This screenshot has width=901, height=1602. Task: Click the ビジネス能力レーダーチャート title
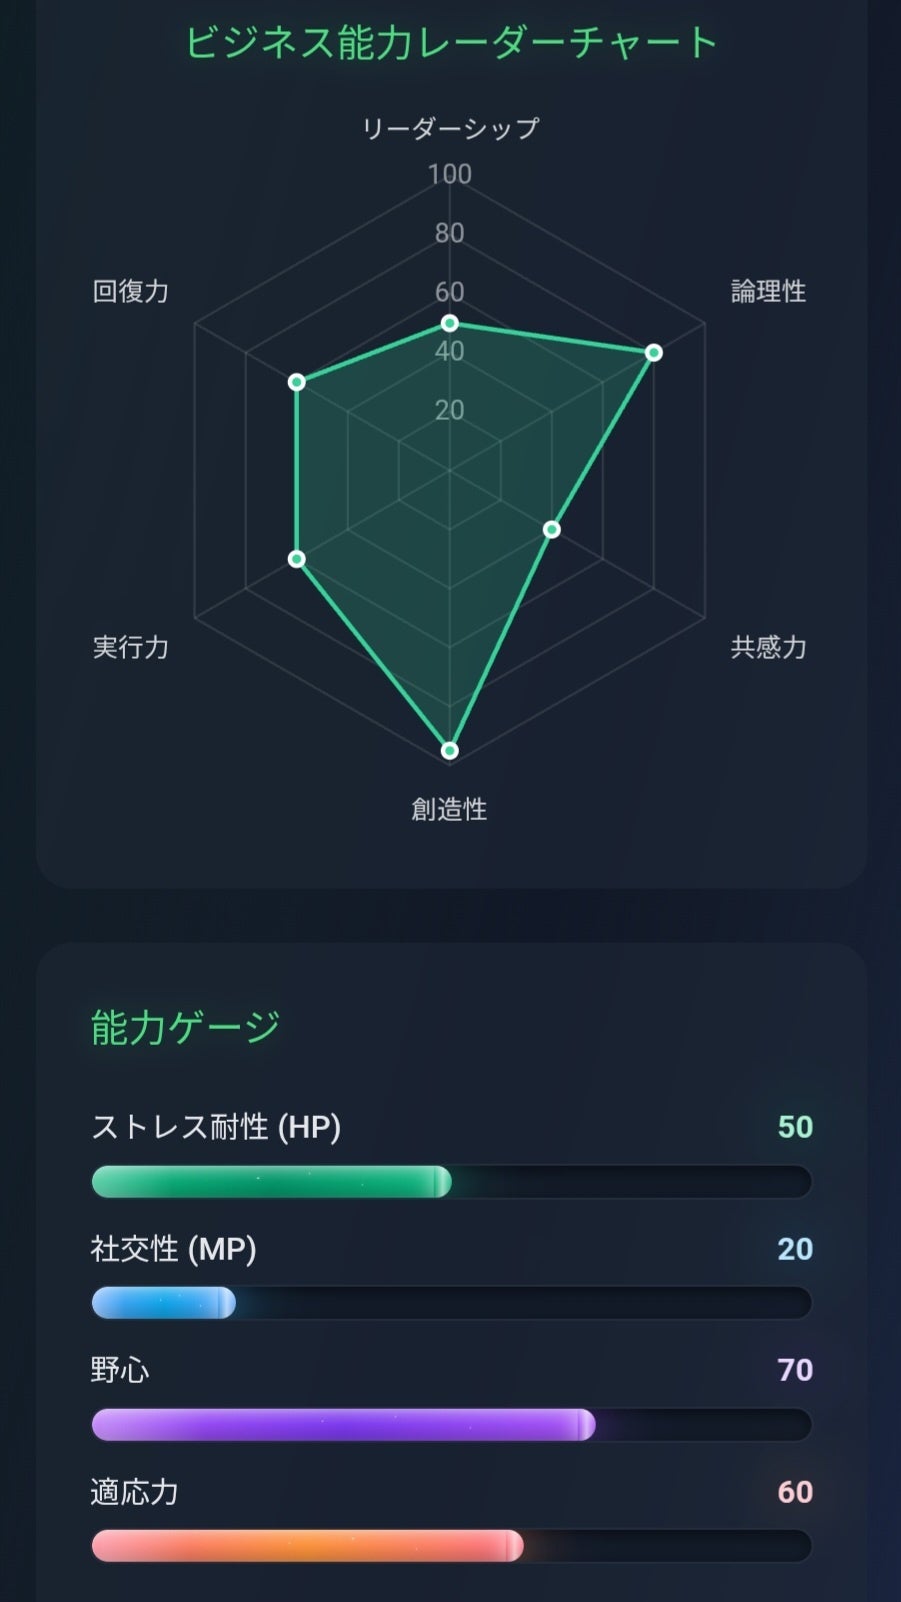(x=451, y=43)
